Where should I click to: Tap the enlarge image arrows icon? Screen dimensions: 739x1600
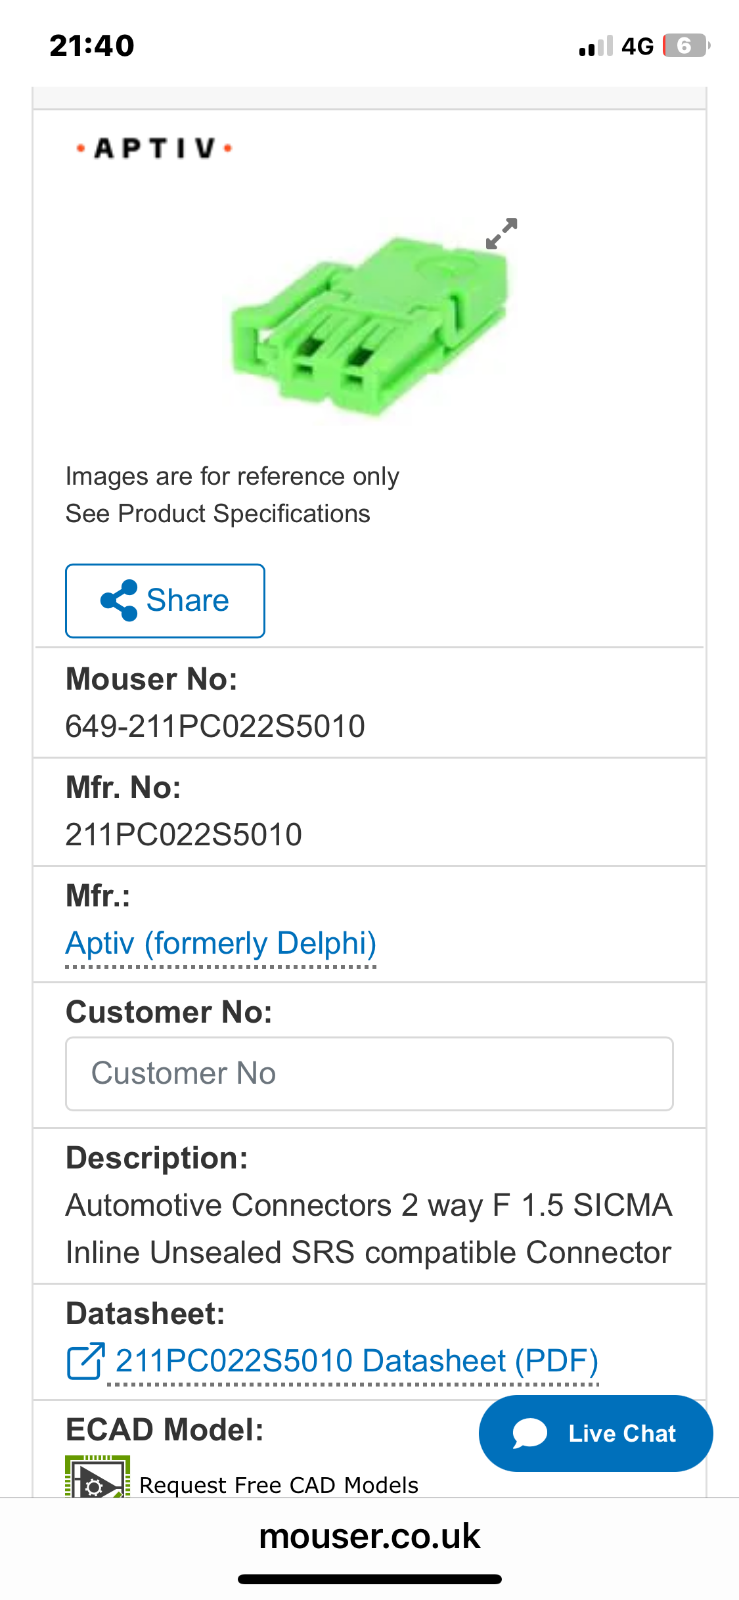[x=501, y=233]
